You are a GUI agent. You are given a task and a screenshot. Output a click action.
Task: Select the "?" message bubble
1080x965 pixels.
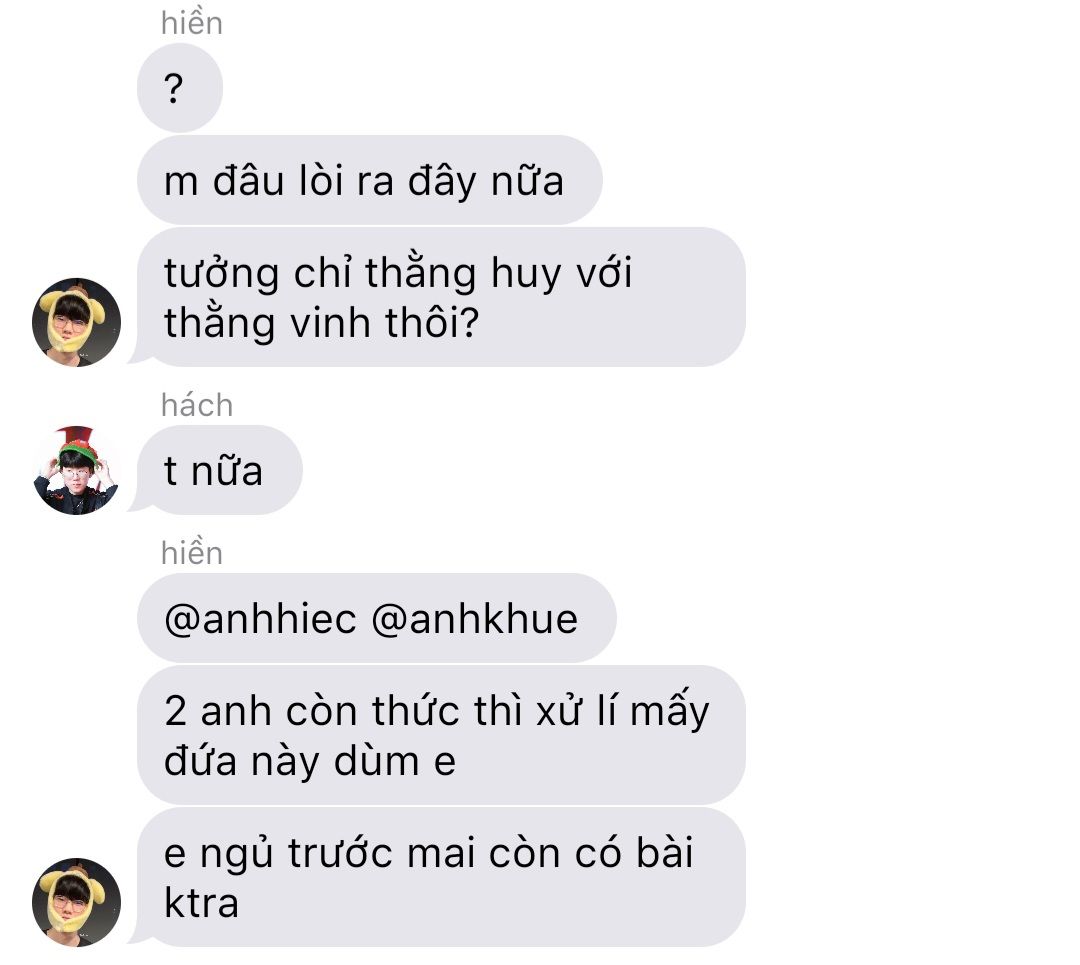(180, 88)
